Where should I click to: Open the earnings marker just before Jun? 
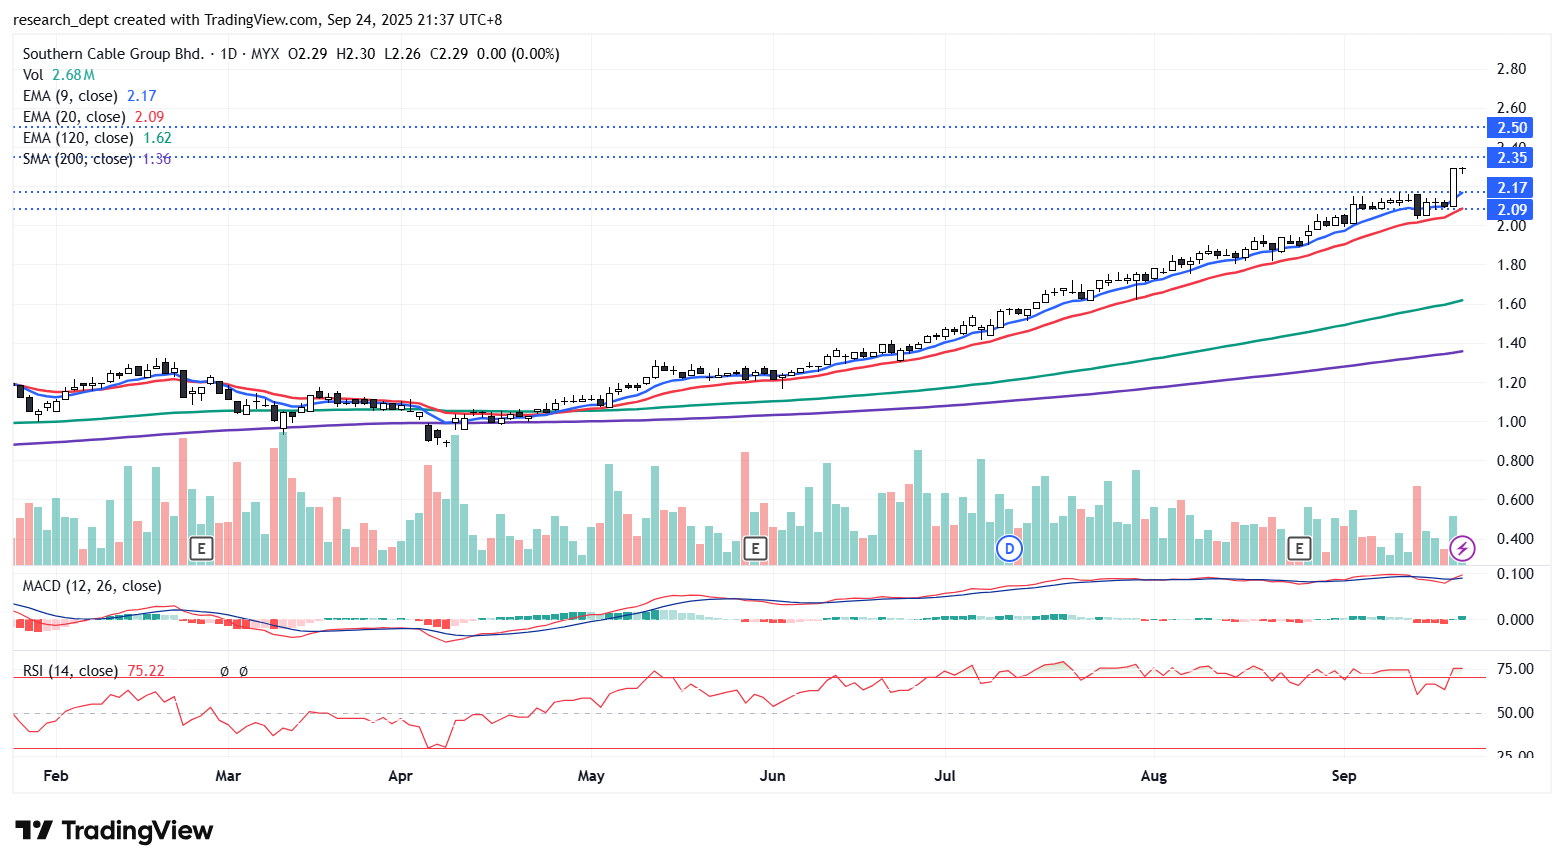755,548
